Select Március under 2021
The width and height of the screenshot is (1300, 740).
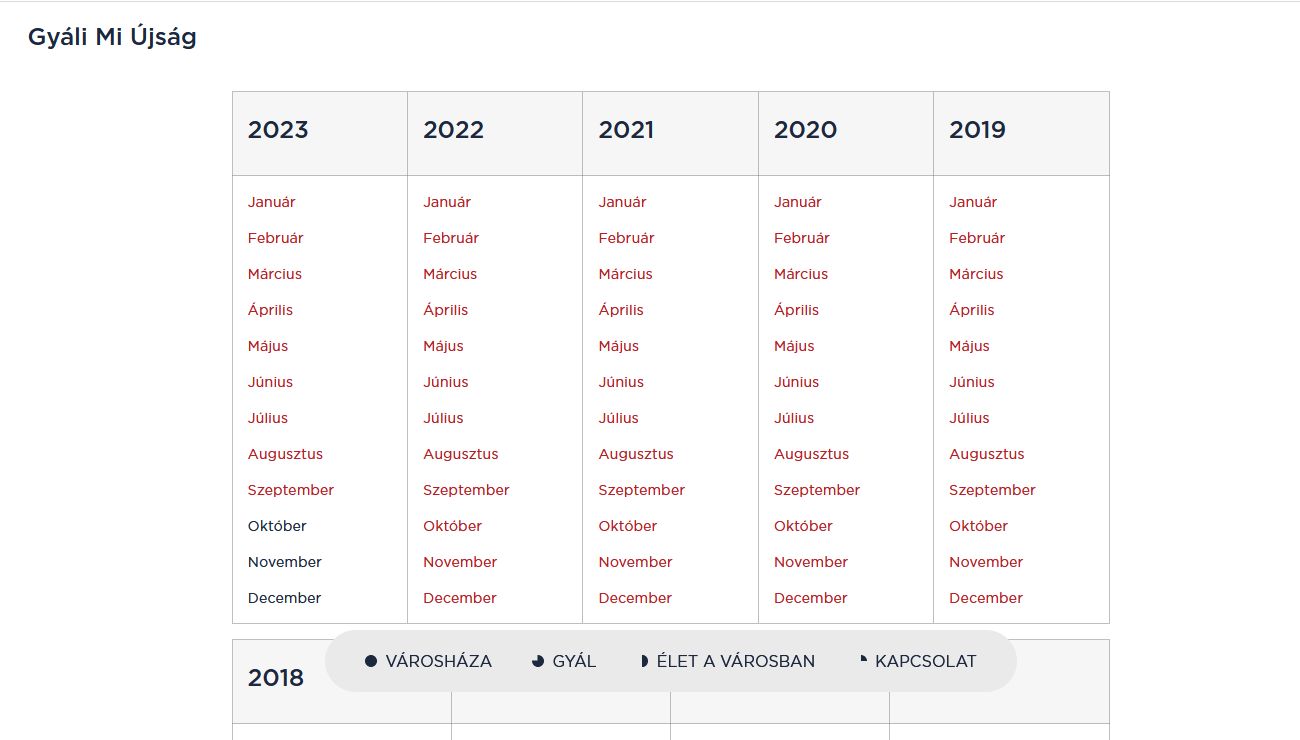[626, 274]
